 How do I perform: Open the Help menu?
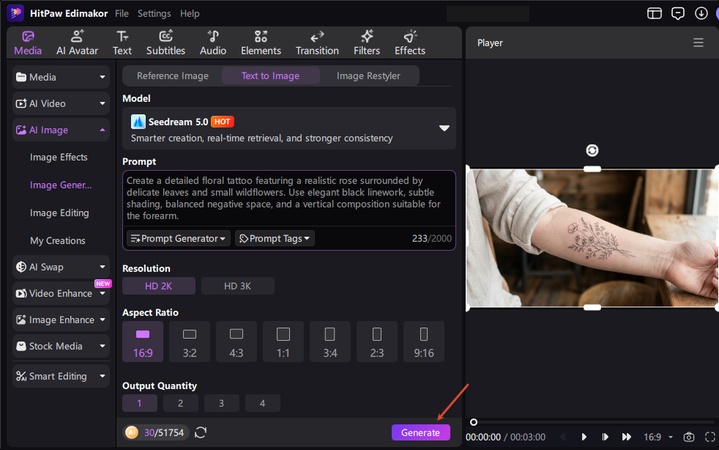point(189,13)
